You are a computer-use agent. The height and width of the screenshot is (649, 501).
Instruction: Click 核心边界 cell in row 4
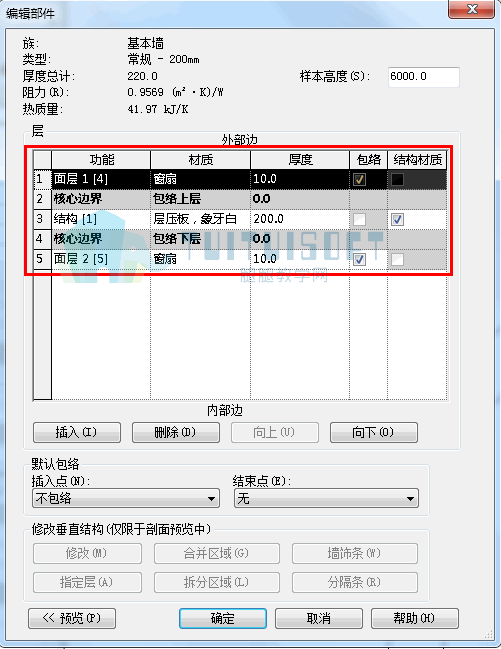[x=101, y=239]
